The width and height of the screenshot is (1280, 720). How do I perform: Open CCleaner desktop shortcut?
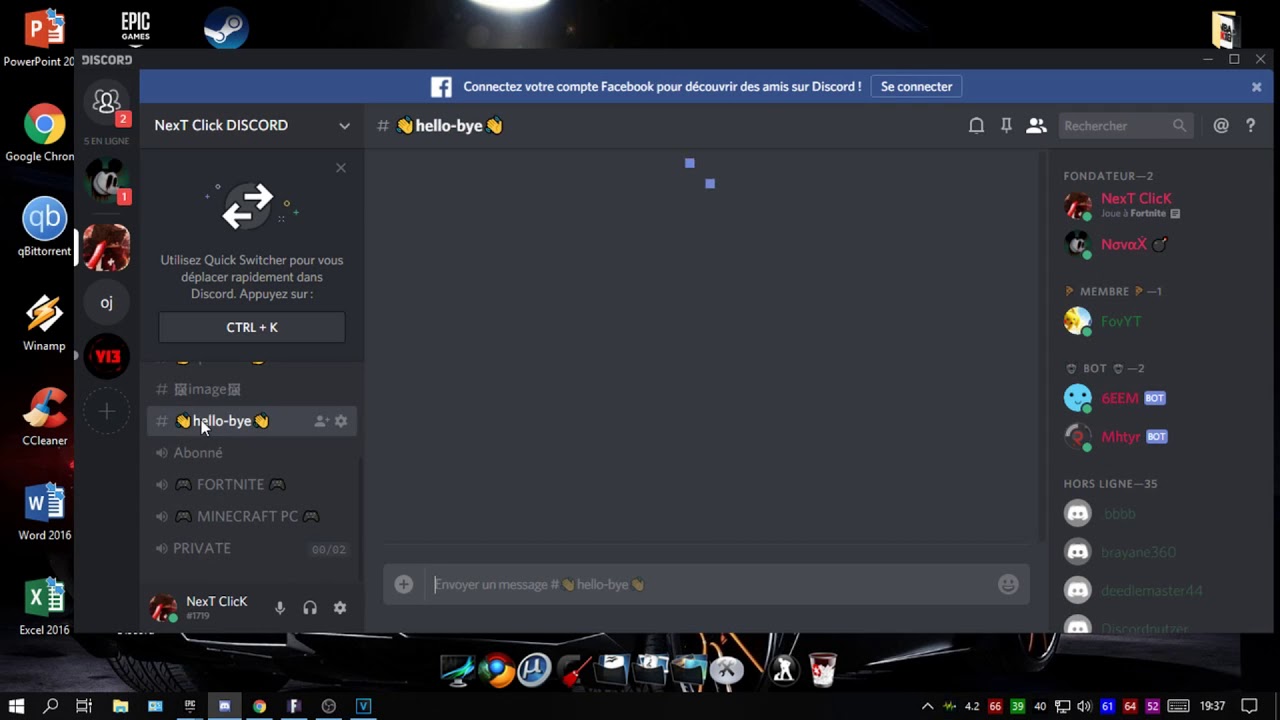[x=44, y=416]
